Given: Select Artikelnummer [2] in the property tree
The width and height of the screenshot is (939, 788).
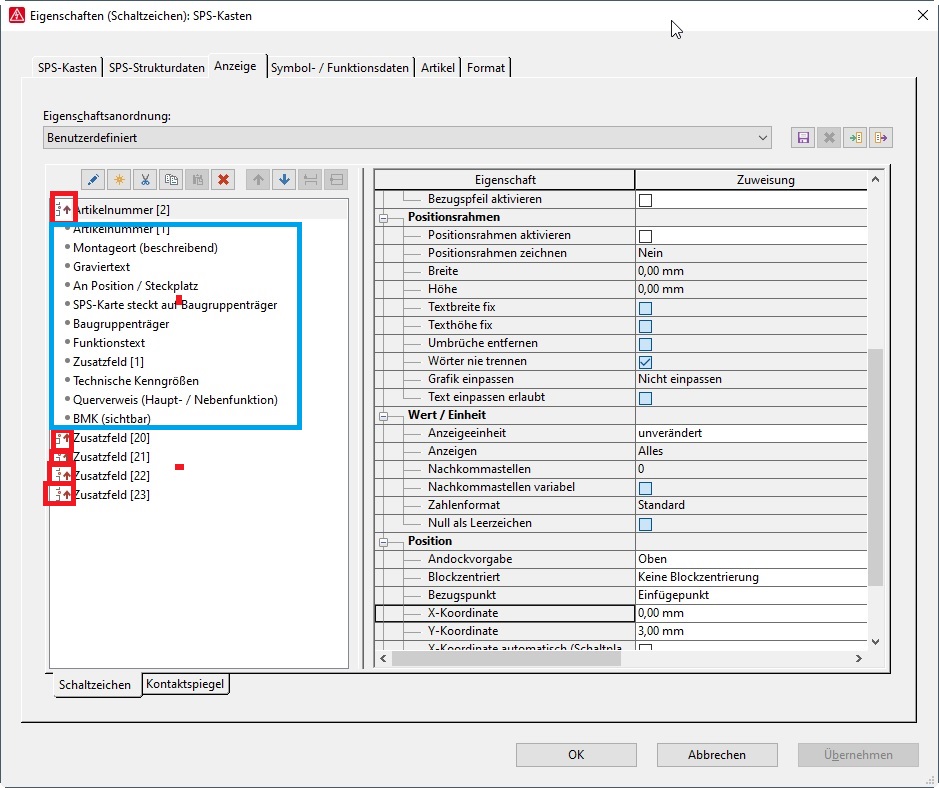Looking at the screenshot, I should coord(122,210).
